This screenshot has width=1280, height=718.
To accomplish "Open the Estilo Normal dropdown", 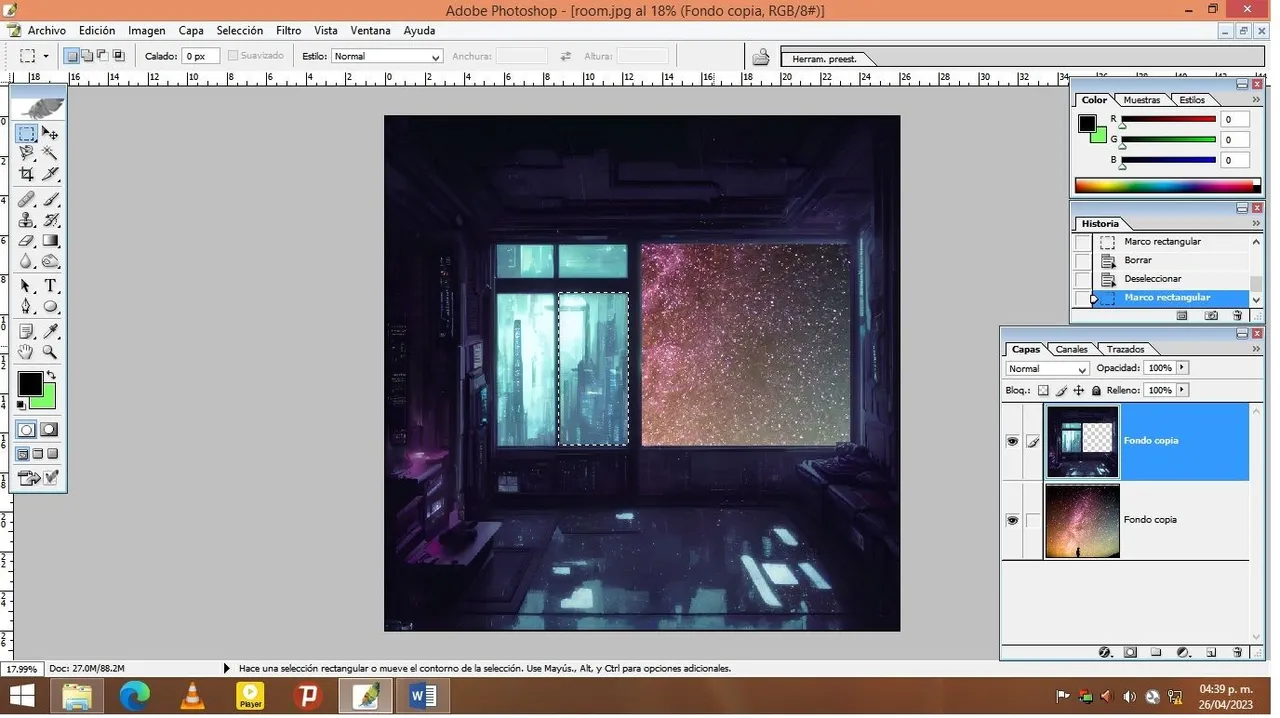I will coord(387,56).
